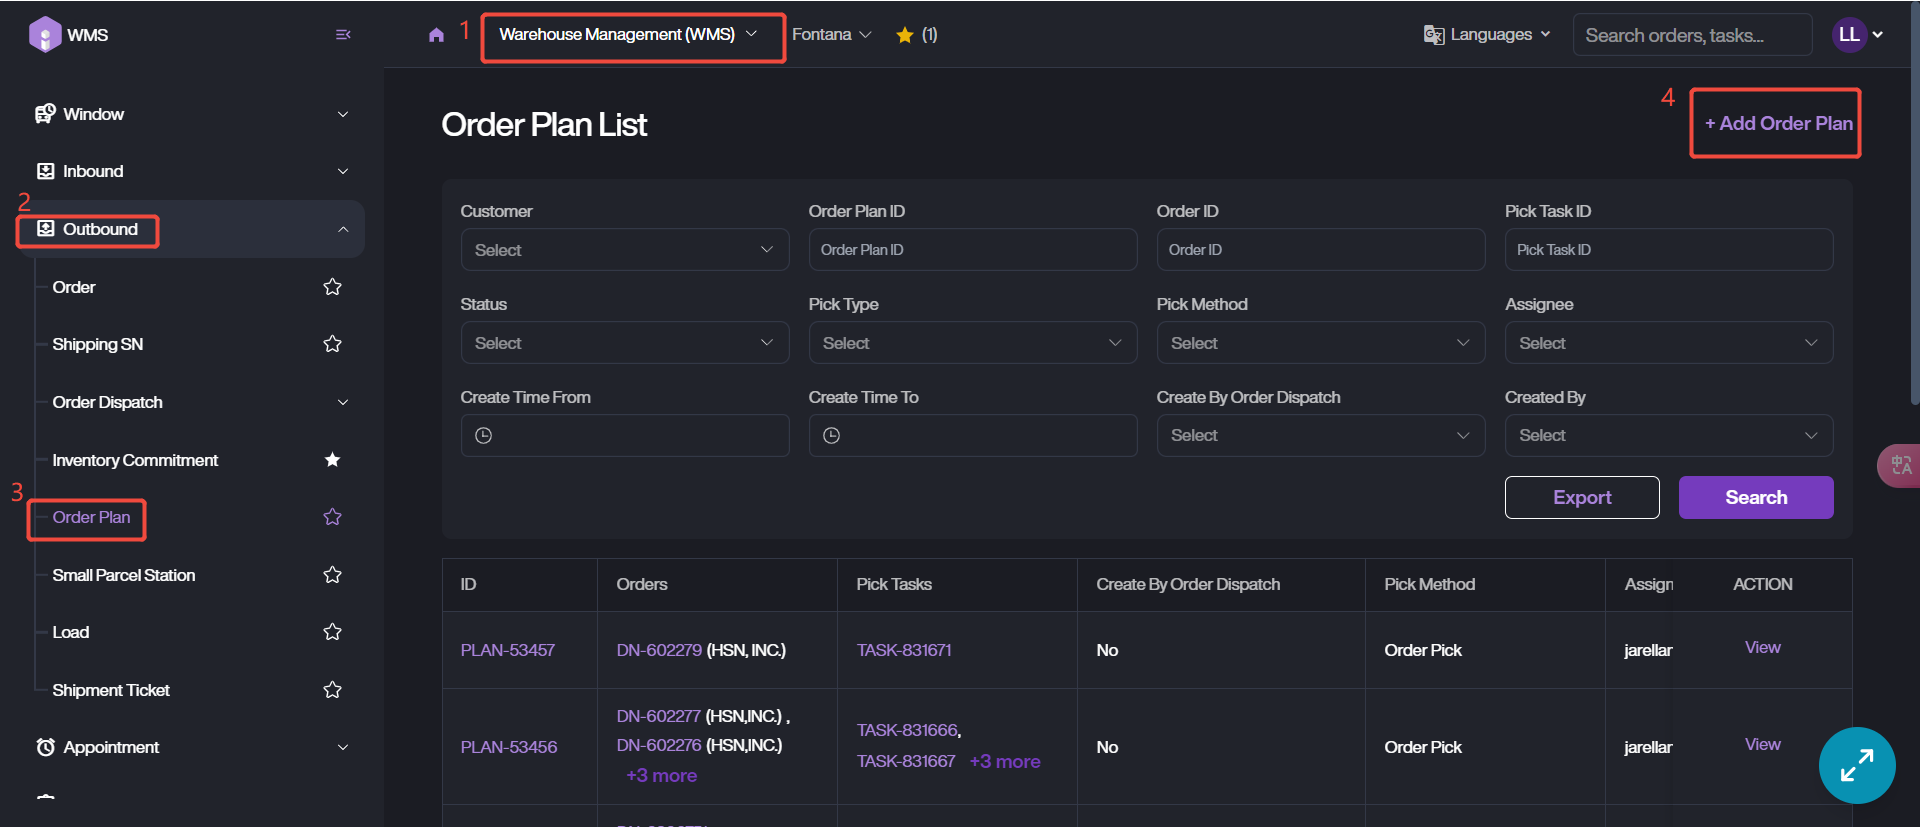The image size is (1920, 827).
Task: Click the home icon in top bar
Action: pyautogui.click(x=436, y=35)
